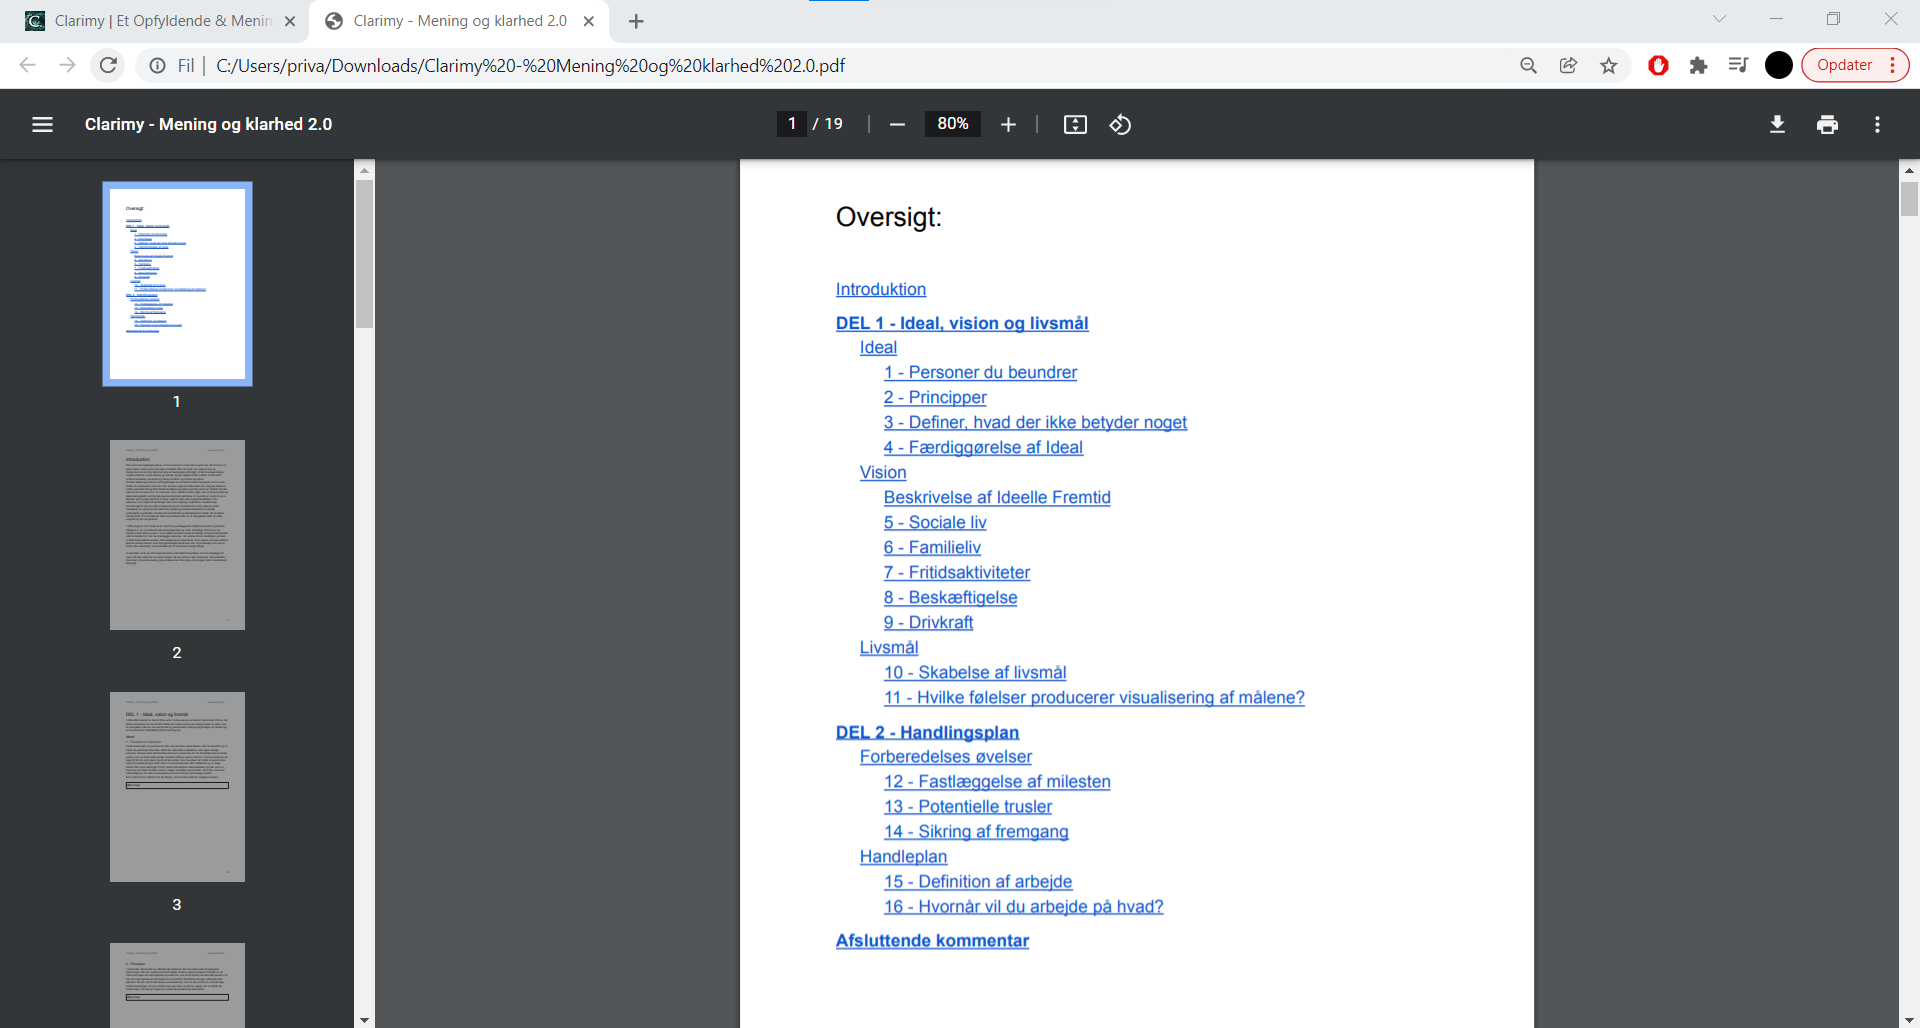Download the PDF file
This screenshot has height=1028, width=1920.
(1777, 124)
